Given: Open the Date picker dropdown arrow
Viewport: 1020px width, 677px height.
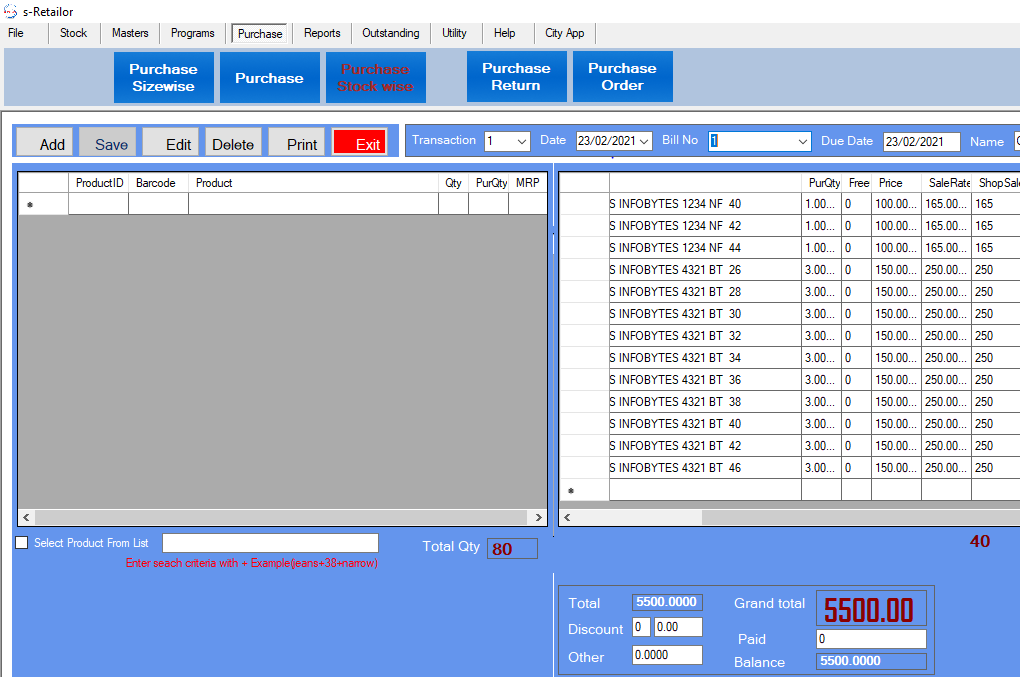Looking at the screenshot, I should [644, 142].
